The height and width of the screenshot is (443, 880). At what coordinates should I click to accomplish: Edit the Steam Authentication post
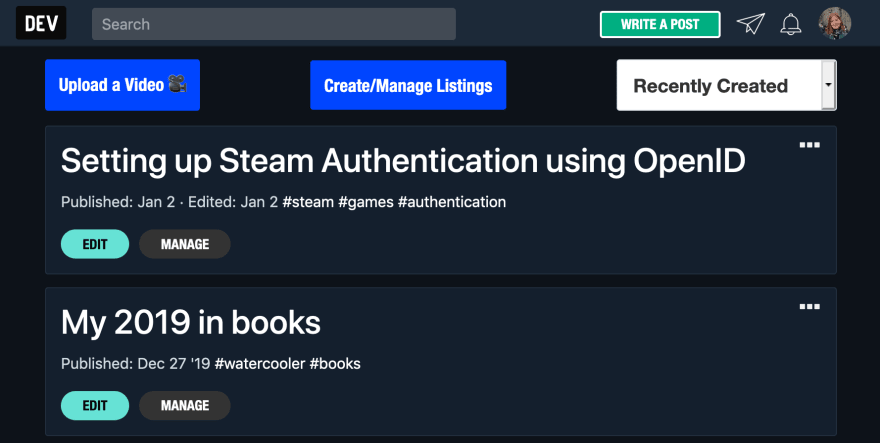[x=95, y=244]
